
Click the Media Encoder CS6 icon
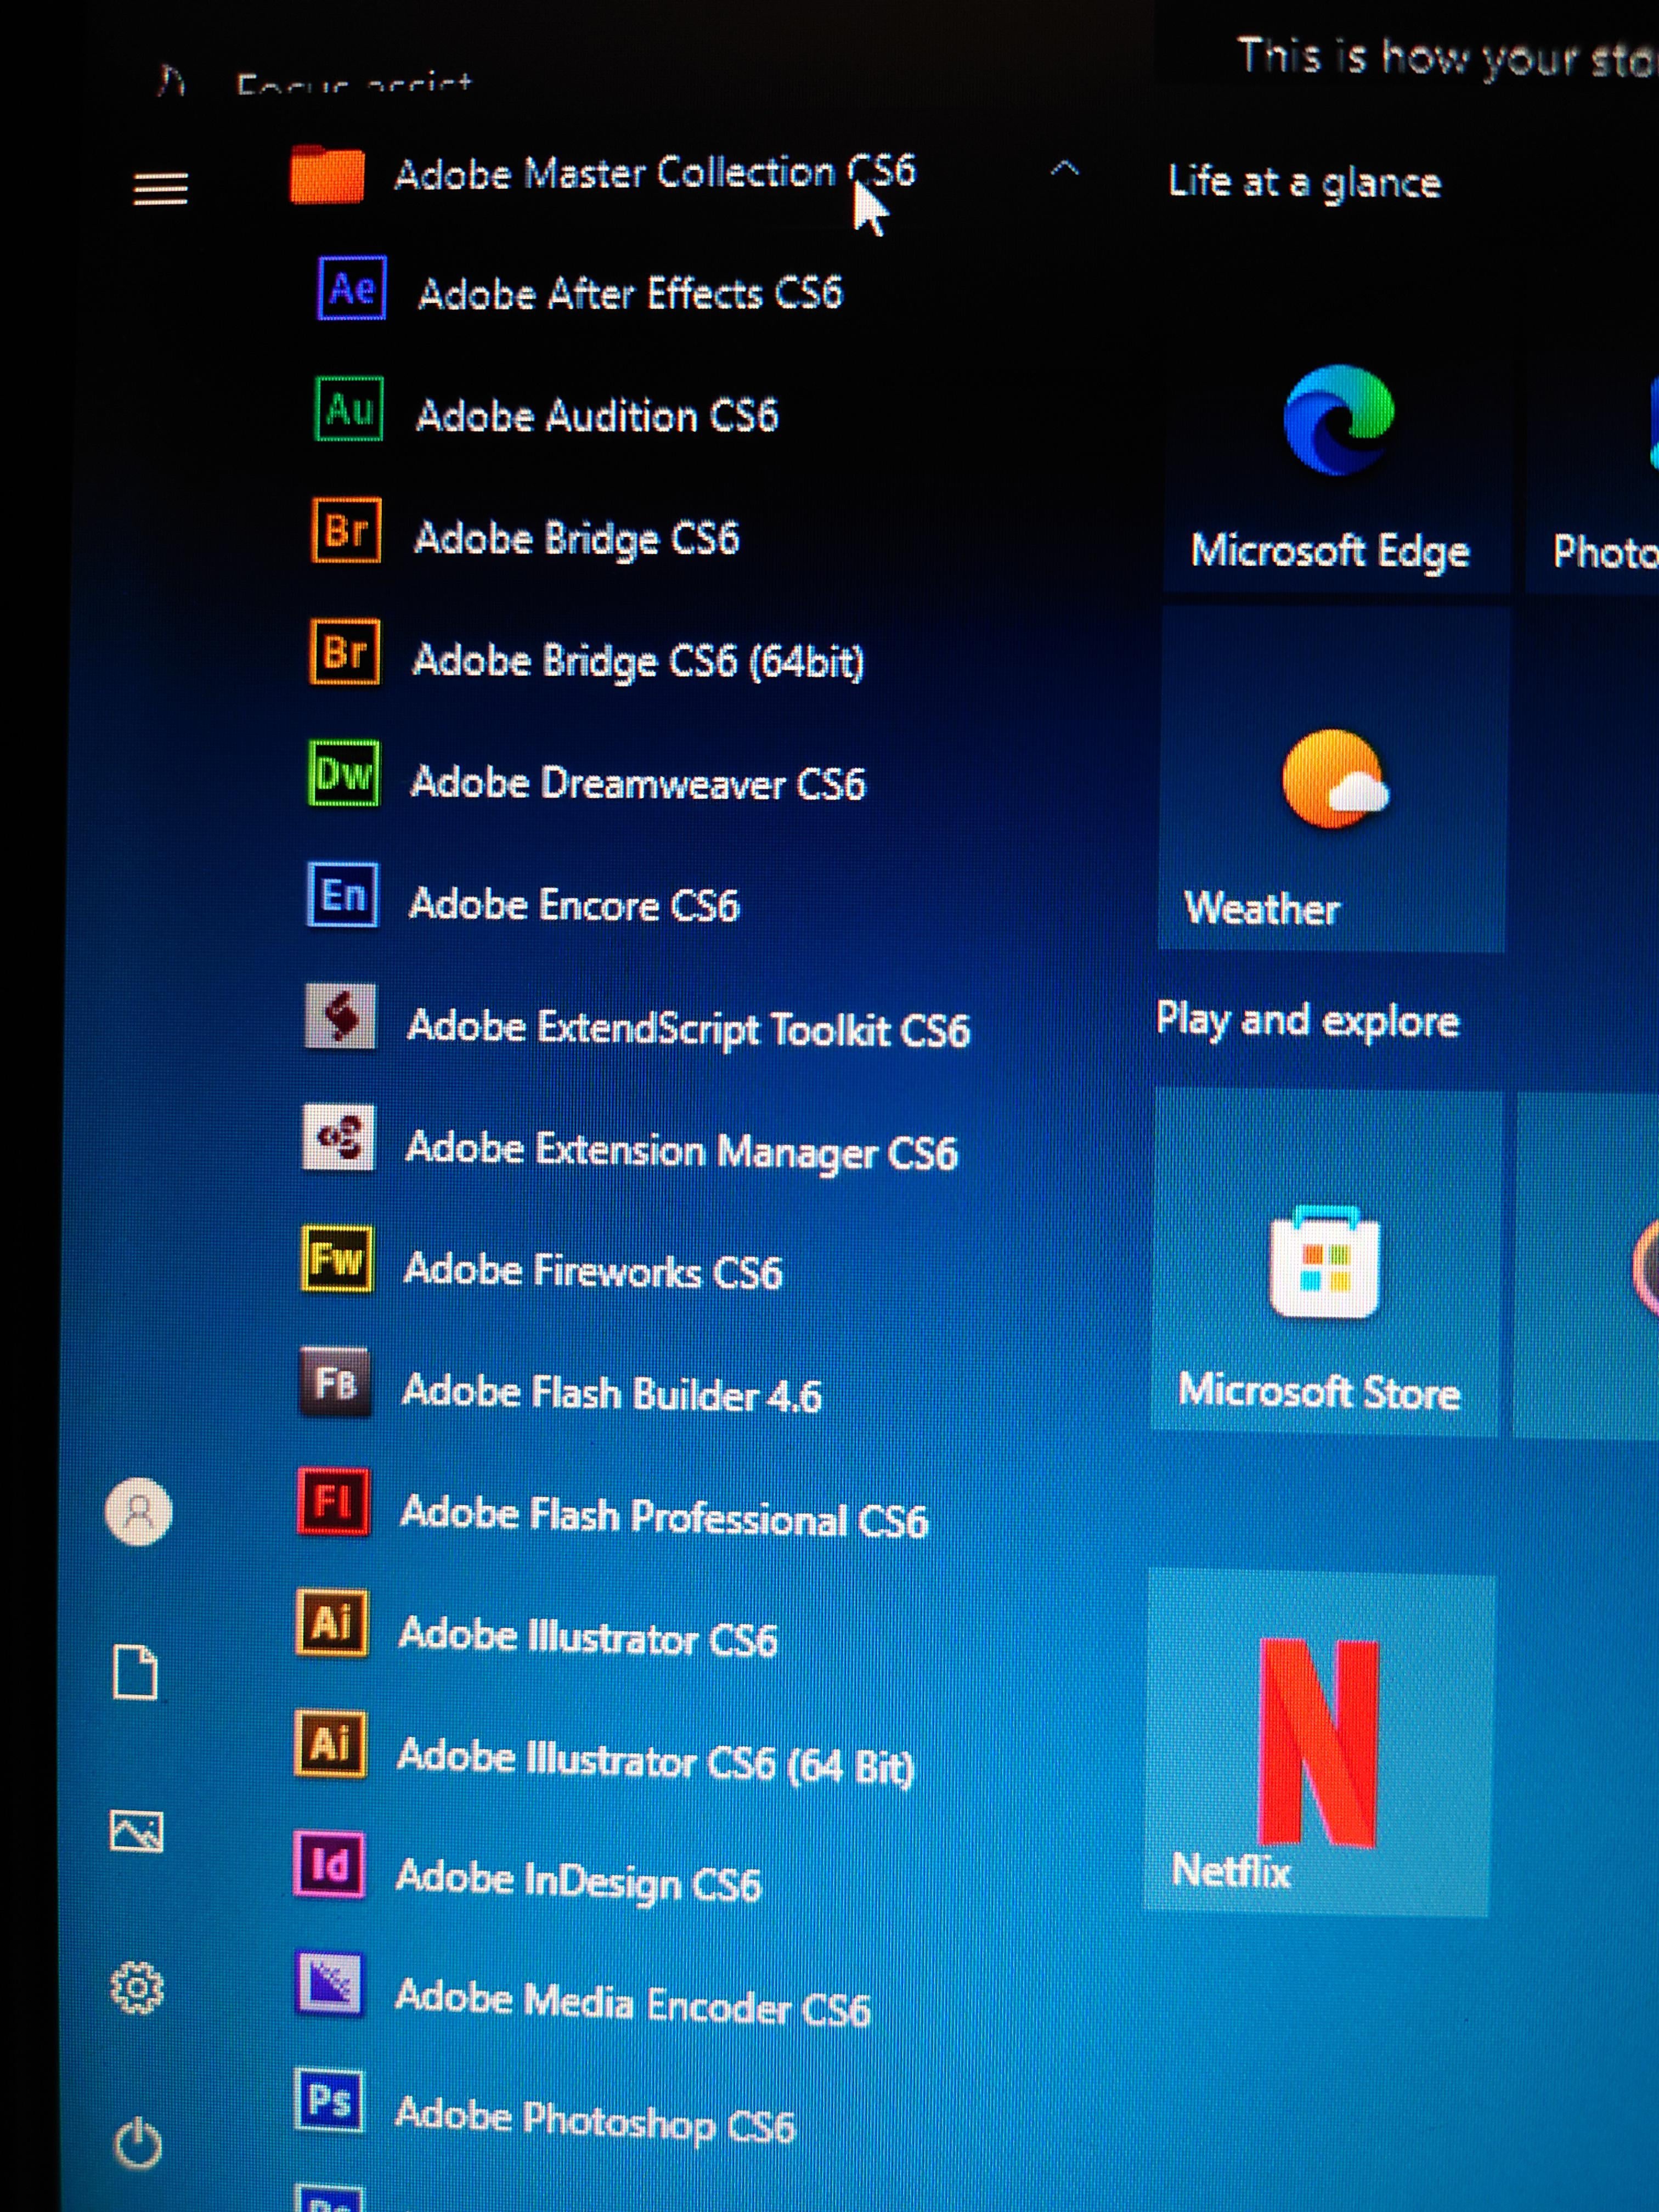(x=329, y=1986)
